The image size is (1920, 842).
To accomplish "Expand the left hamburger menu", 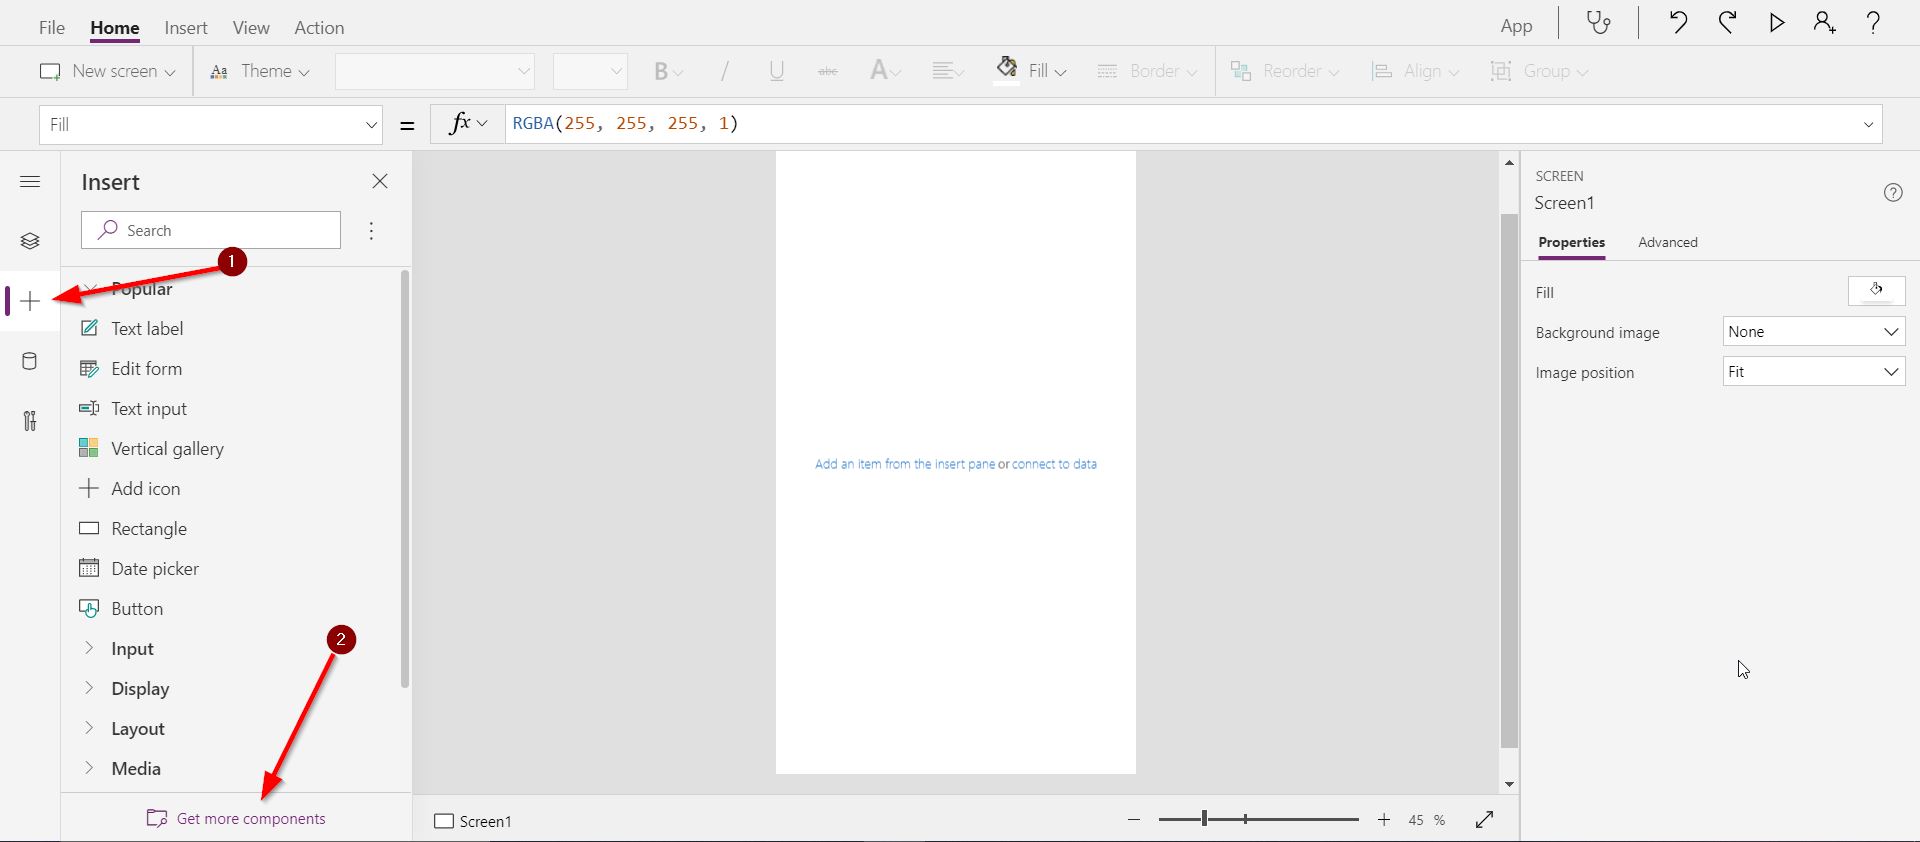I will pos(30,181).
